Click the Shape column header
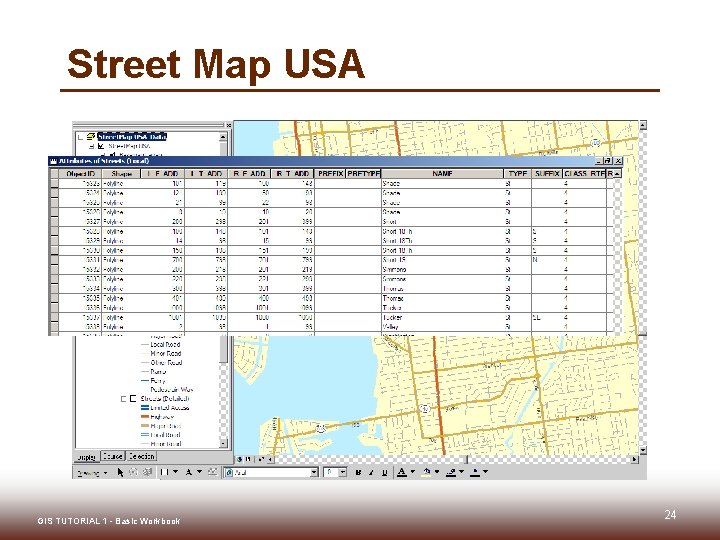The image size is (720, 540). [121, 174]
